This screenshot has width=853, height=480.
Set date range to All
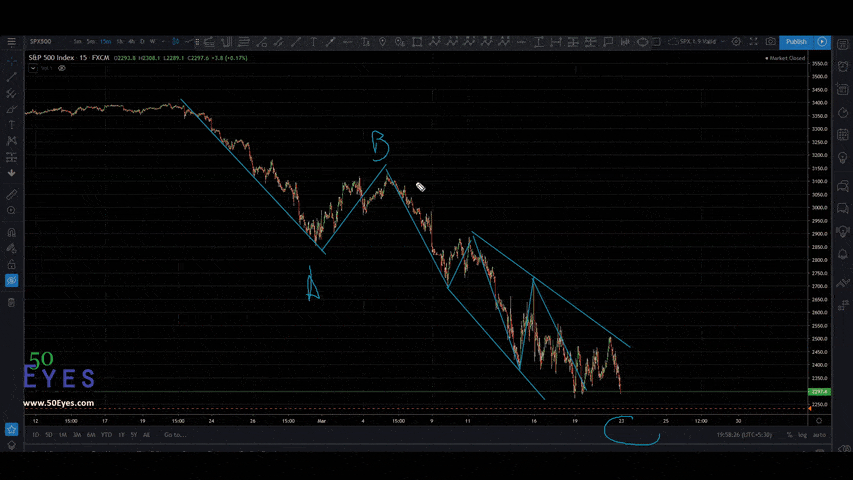(x=146, y=435)
